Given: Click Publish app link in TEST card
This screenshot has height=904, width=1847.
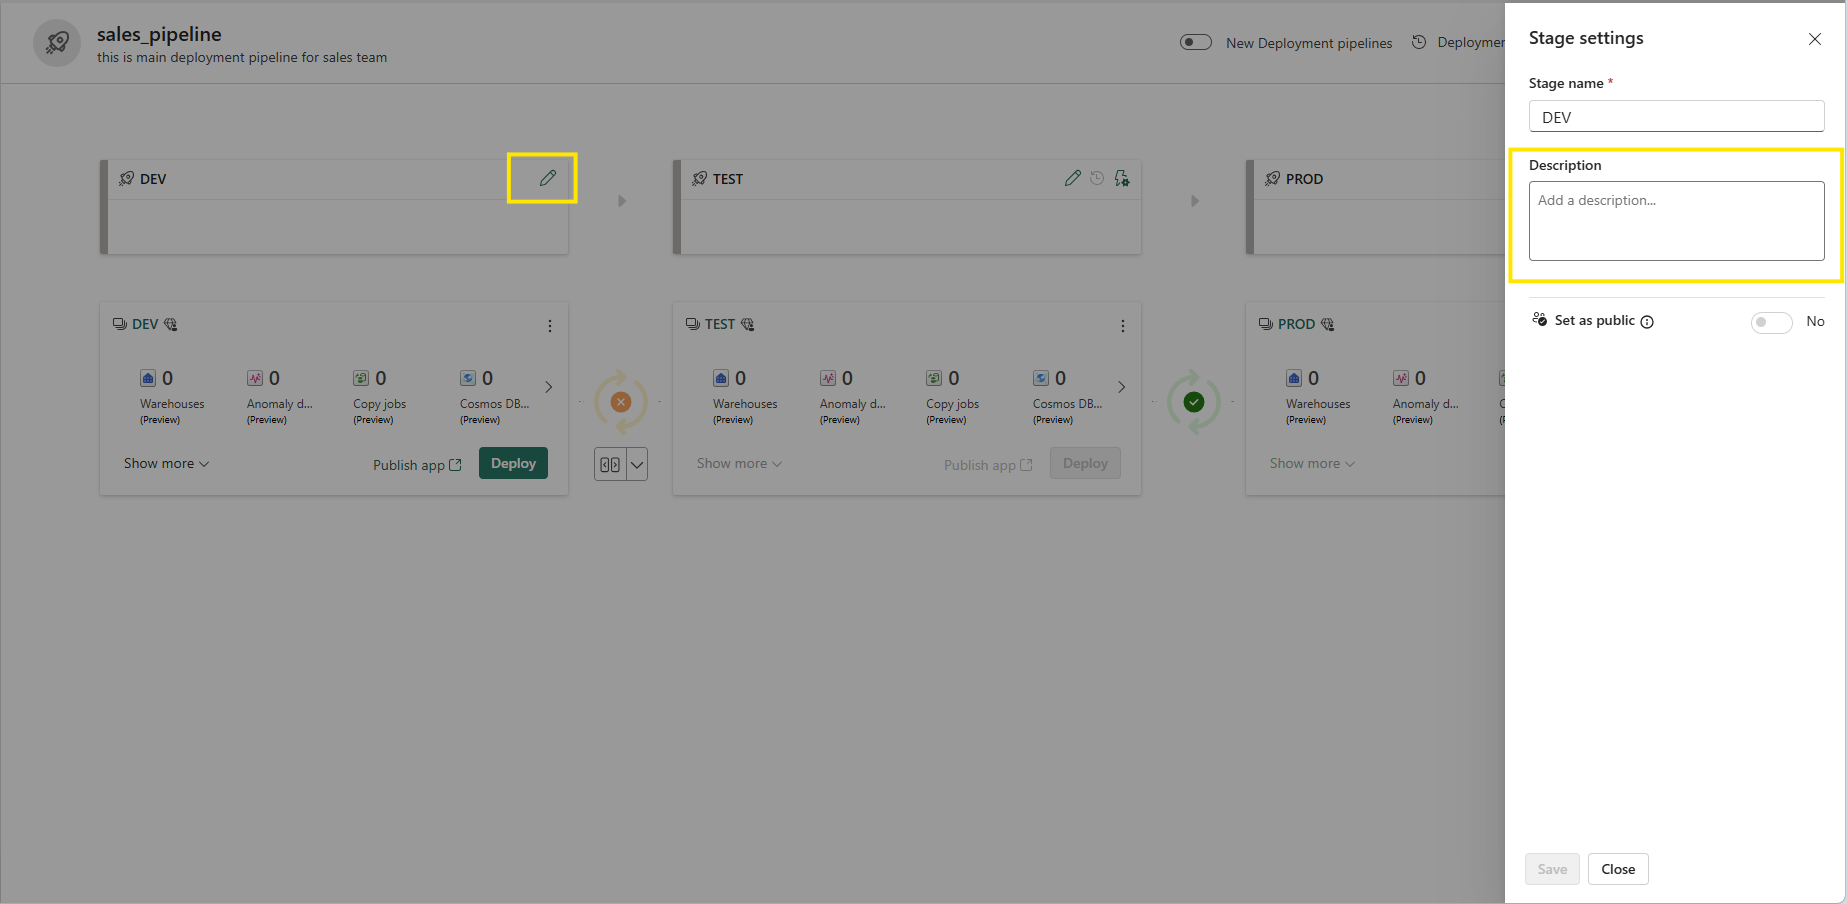Looking at the screenshot, I should [x=988, y=465].
